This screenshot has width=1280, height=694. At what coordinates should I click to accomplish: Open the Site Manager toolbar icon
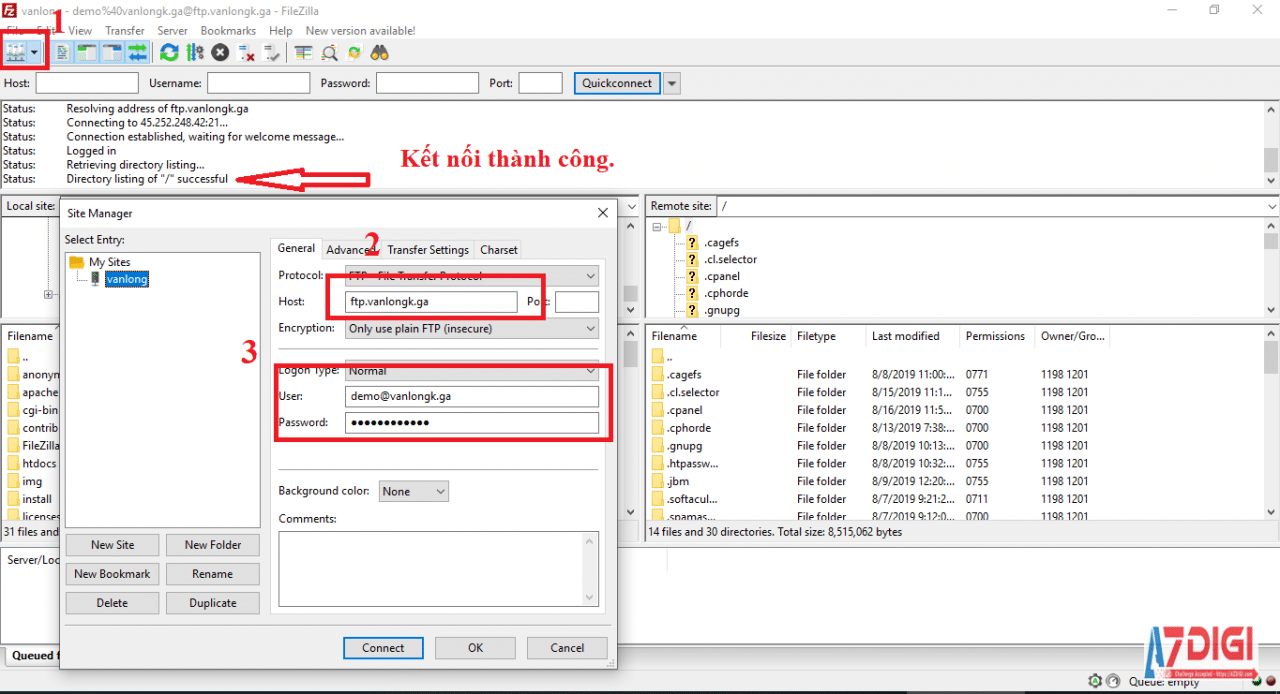(16, 52)
